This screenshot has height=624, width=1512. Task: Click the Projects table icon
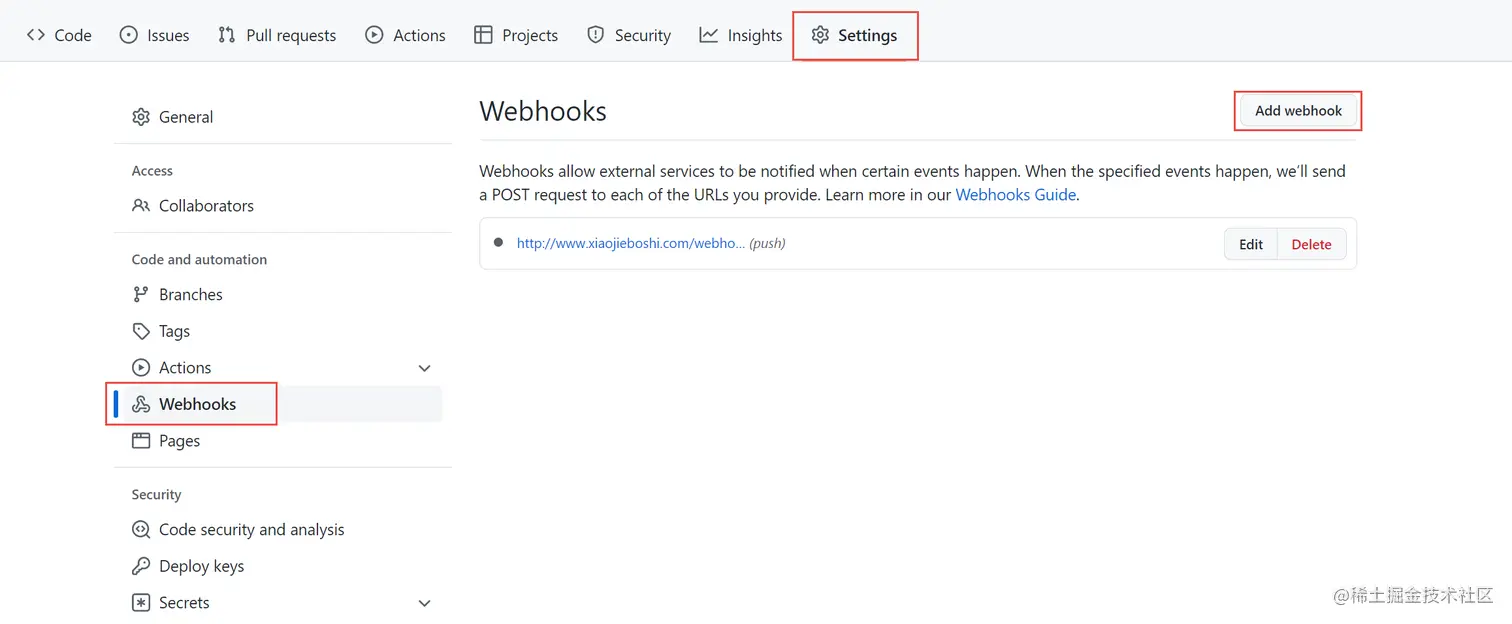pyautogui.click(x=483, y=35)
